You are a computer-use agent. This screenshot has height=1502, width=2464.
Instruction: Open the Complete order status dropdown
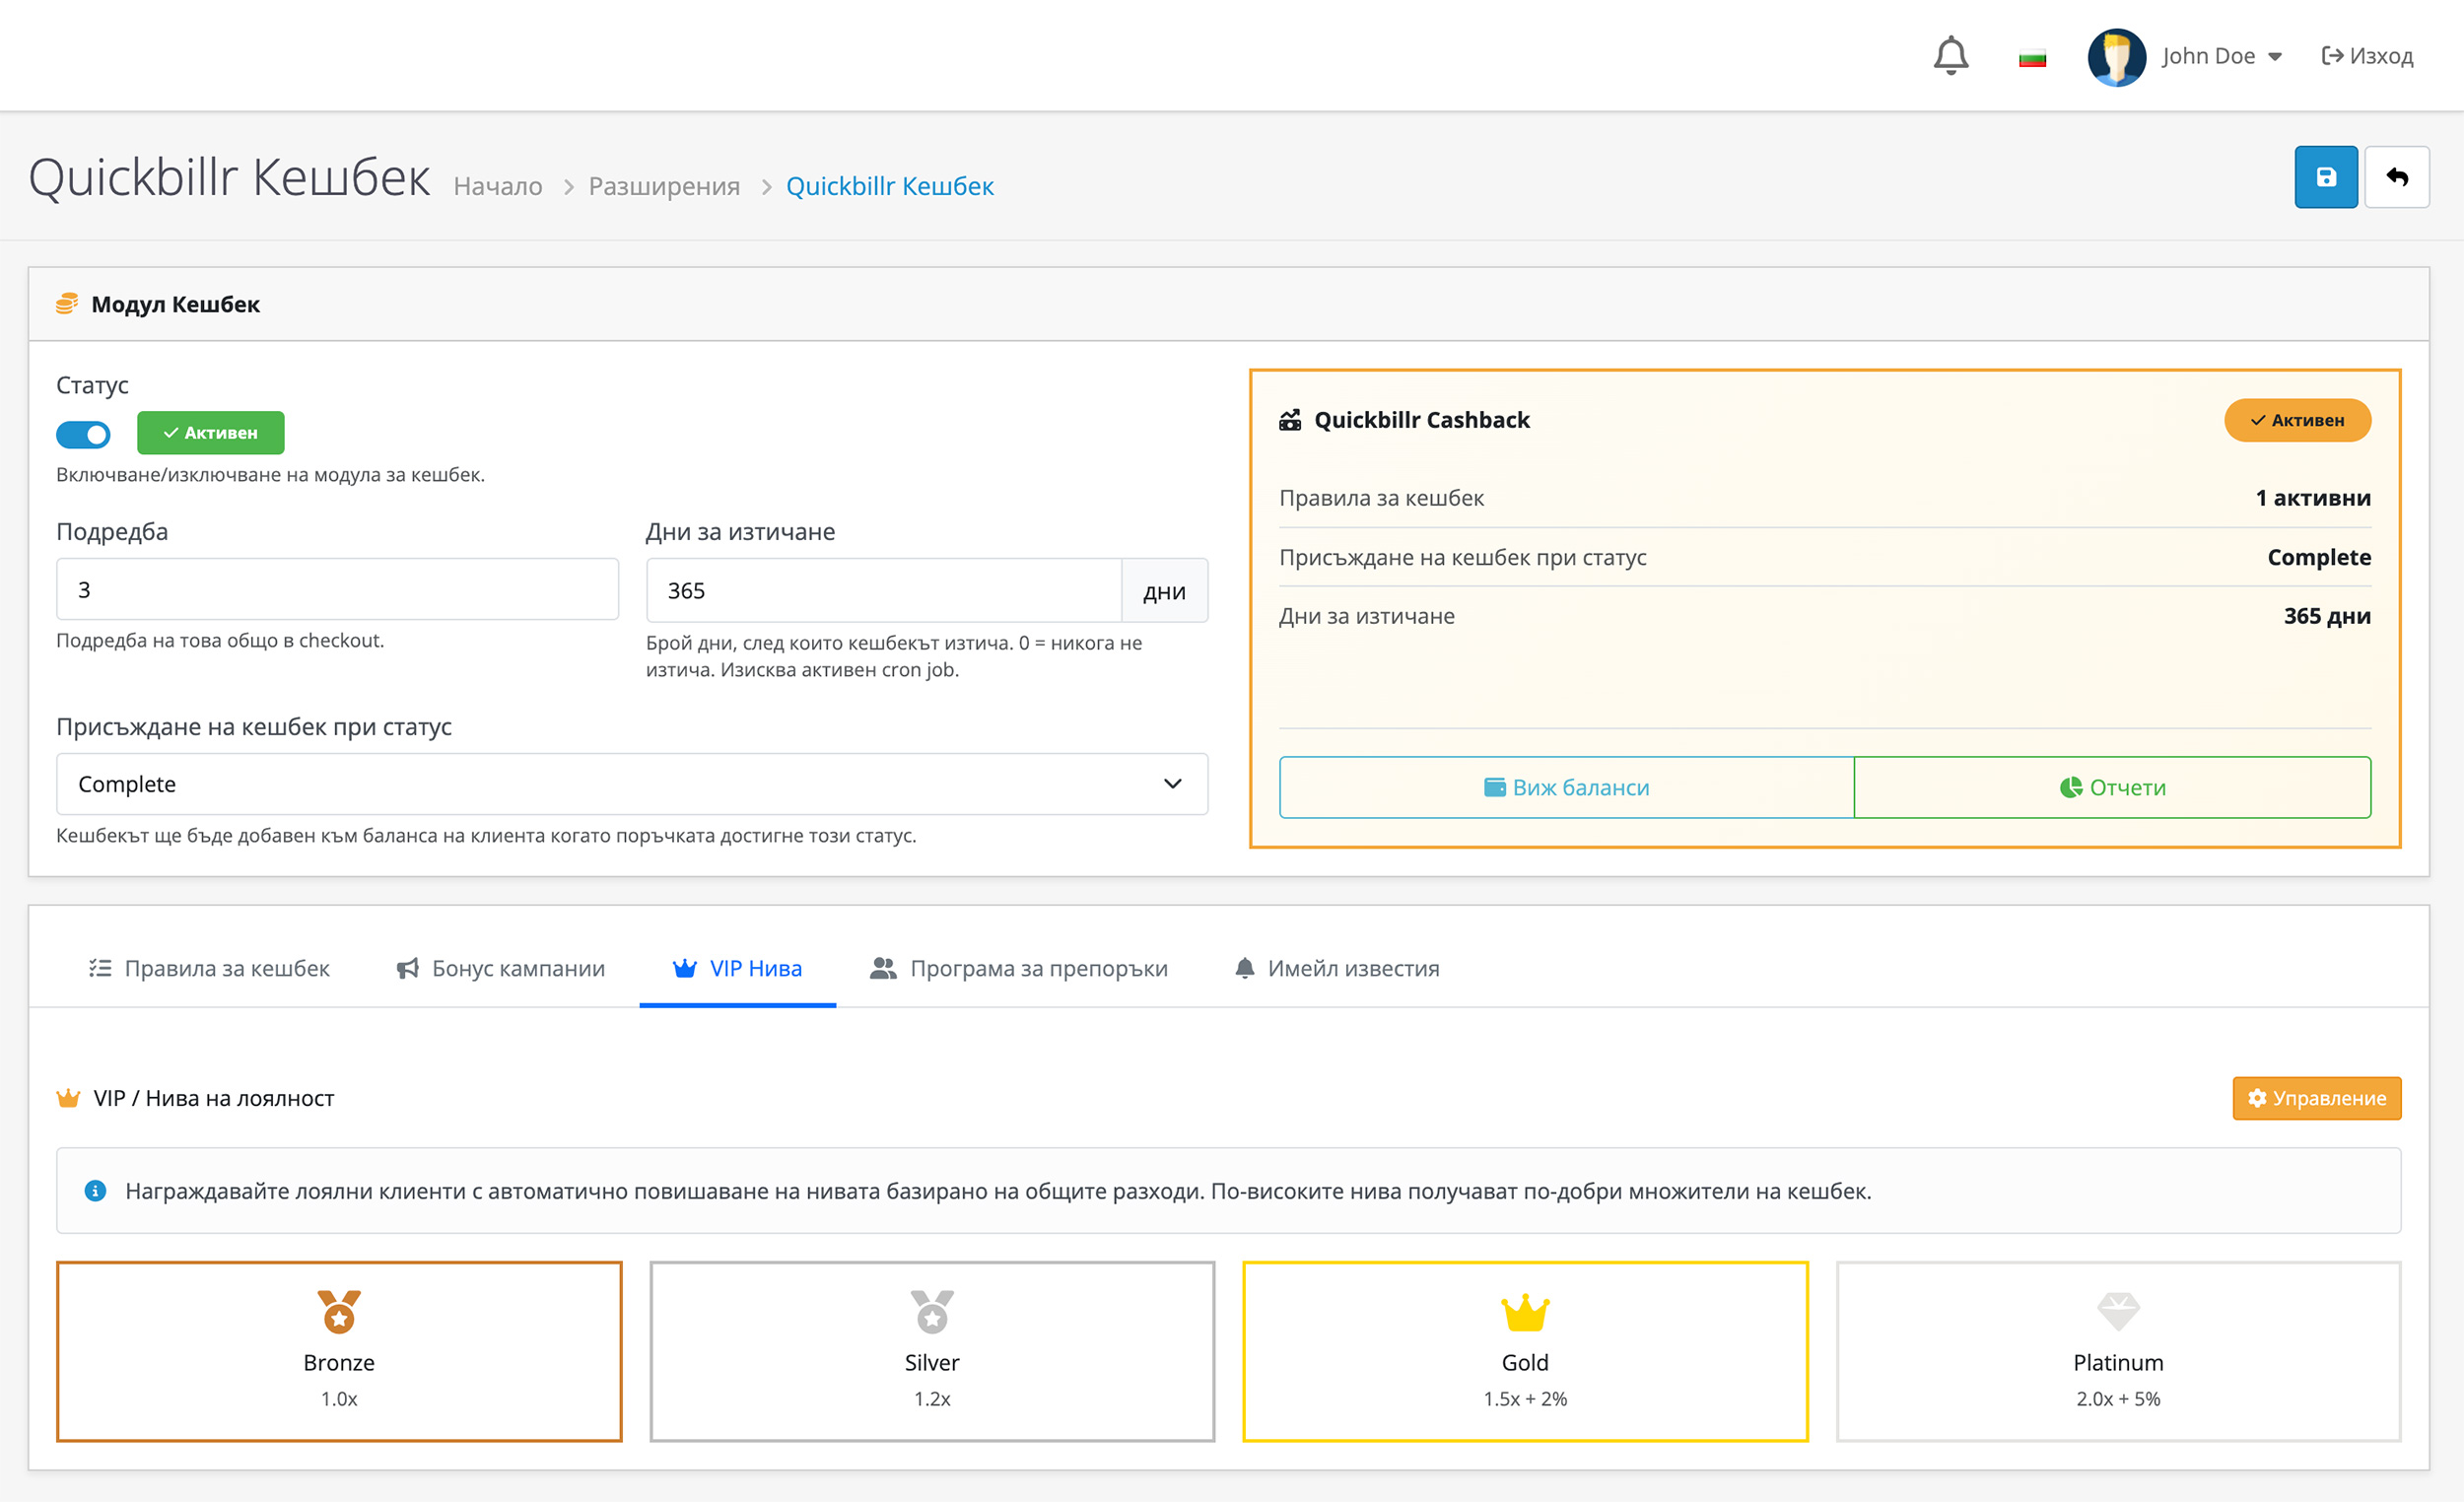(631, 784)
